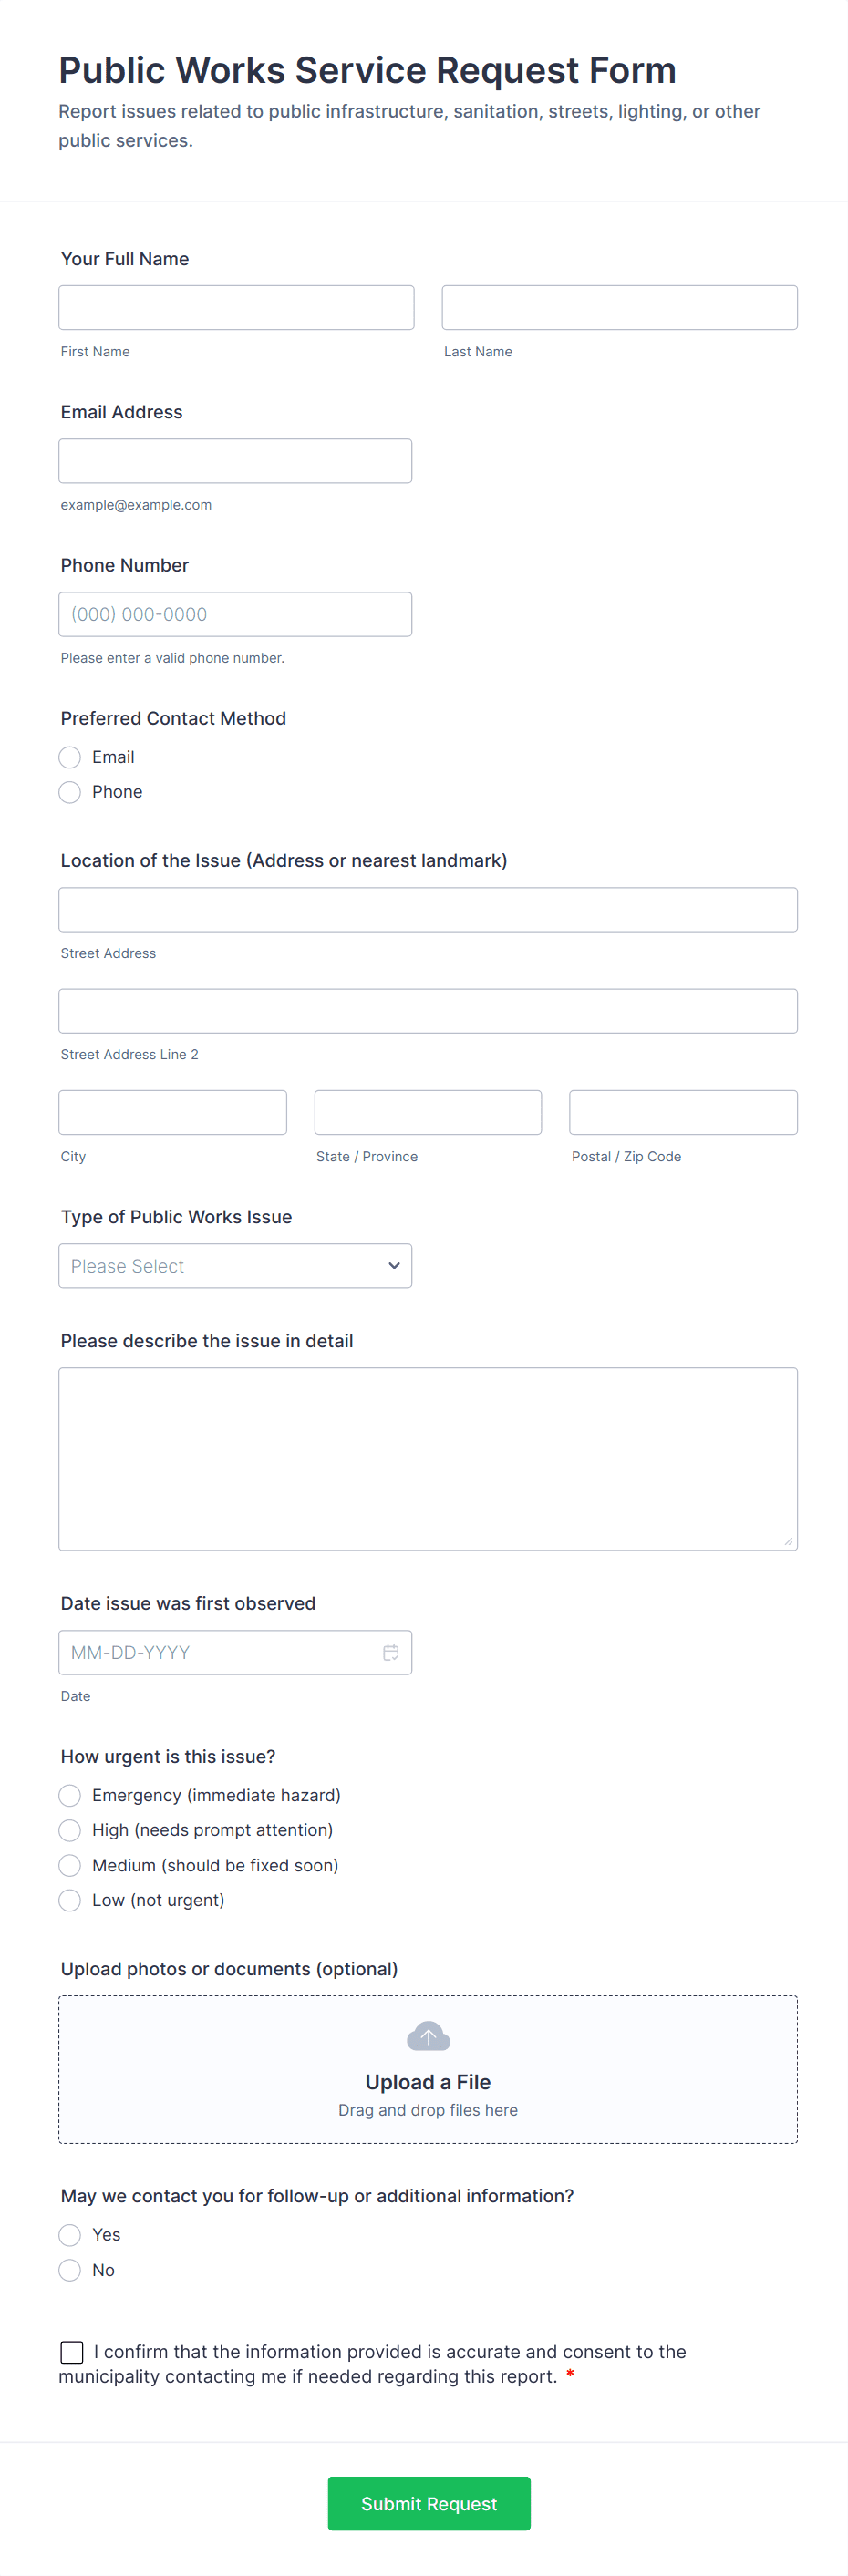848x2576 pixels.
Task: Select Medium (should be fixed soon) option
Action: pyautogui.click(x=70, y=1865)
